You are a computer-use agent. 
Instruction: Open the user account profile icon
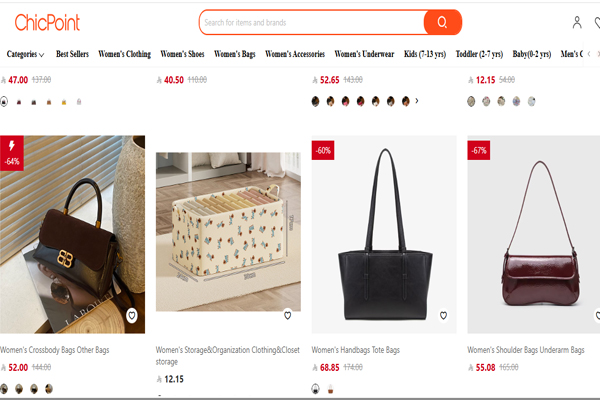click(577, 22)
